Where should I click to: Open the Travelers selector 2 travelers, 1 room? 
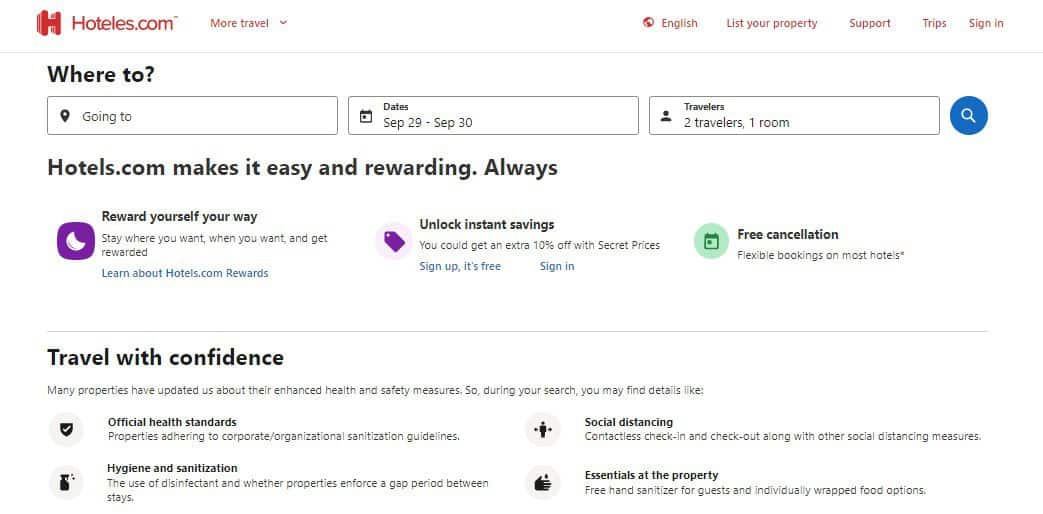click(794, 116)
